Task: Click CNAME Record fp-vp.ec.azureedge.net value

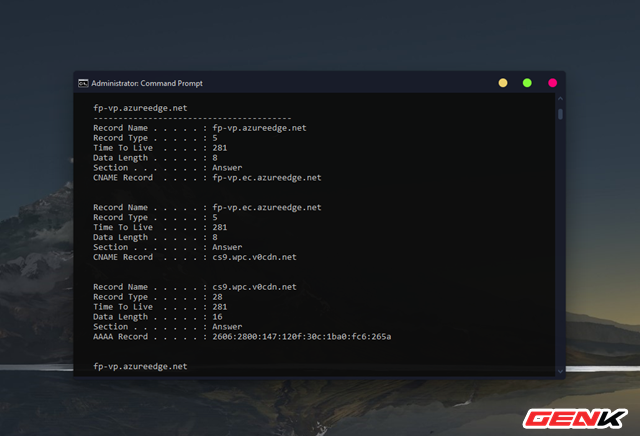Action: coord(267,178)
